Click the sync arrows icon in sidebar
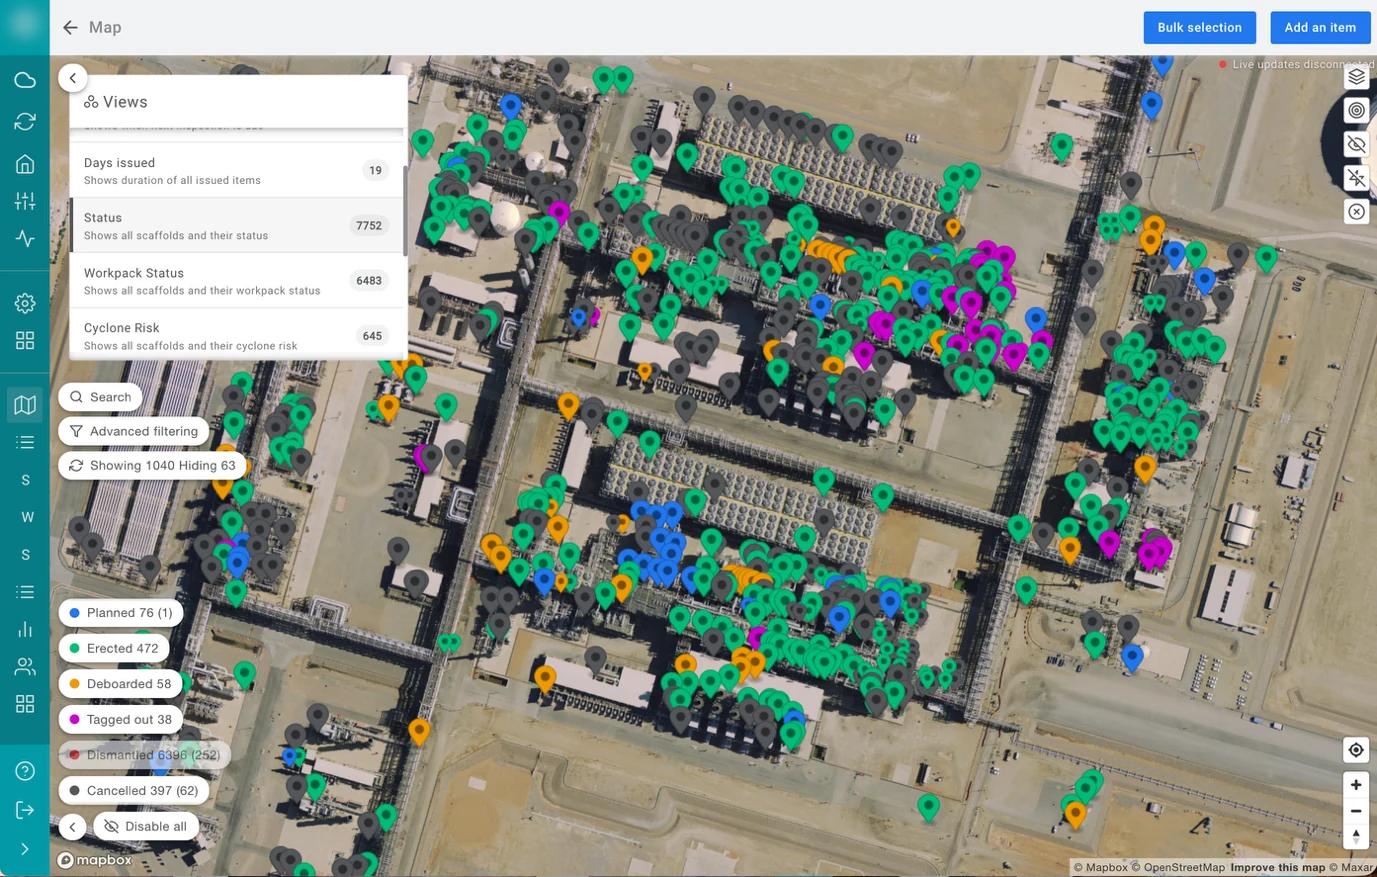1377x877 pixels. point(25,121)
